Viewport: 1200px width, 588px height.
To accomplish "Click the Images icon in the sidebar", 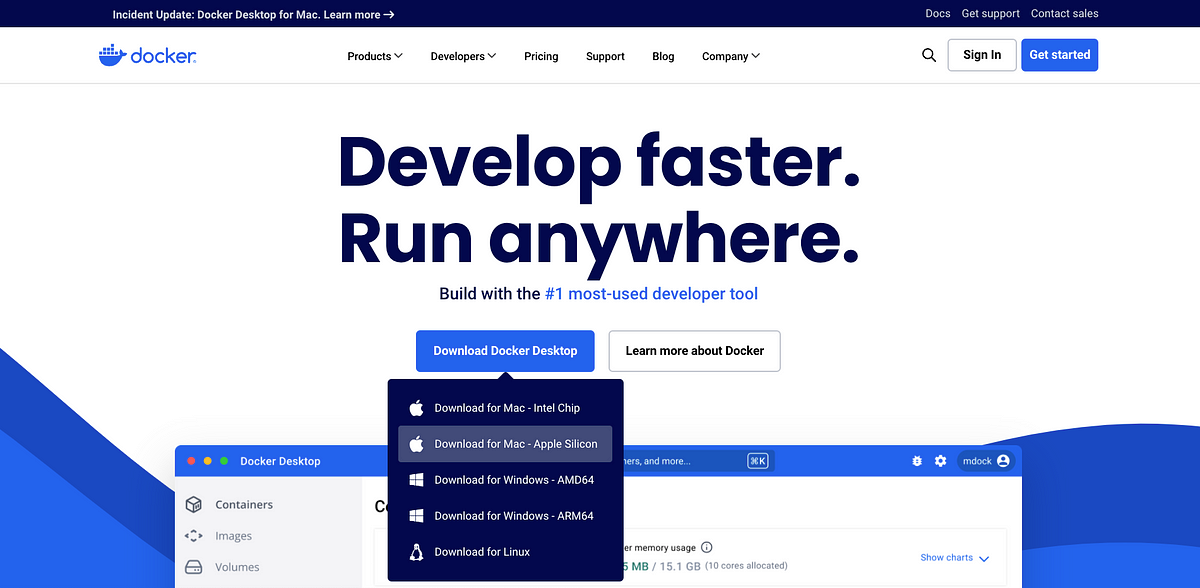I will (x=194, y=536).
